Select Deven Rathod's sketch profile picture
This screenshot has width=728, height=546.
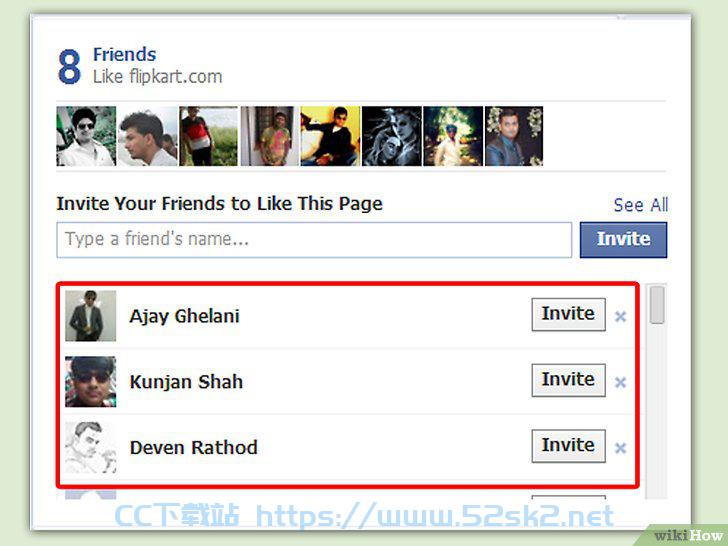pos(91,448)
